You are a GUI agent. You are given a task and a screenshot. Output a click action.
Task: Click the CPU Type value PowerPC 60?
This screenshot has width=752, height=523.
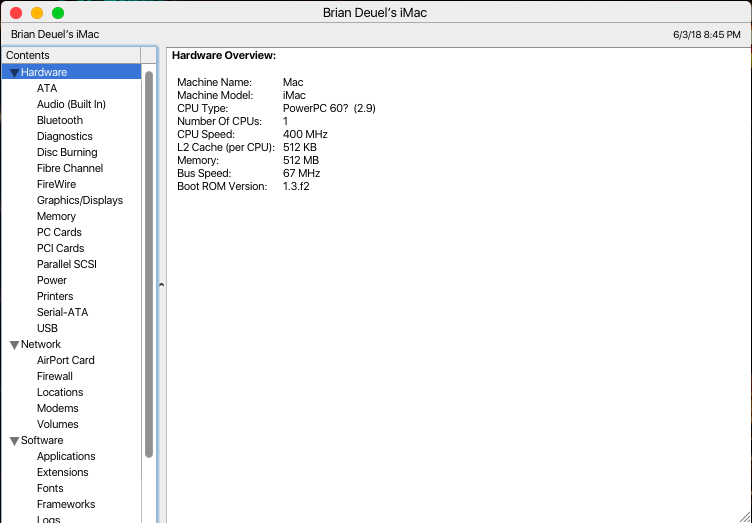point(329,108)
